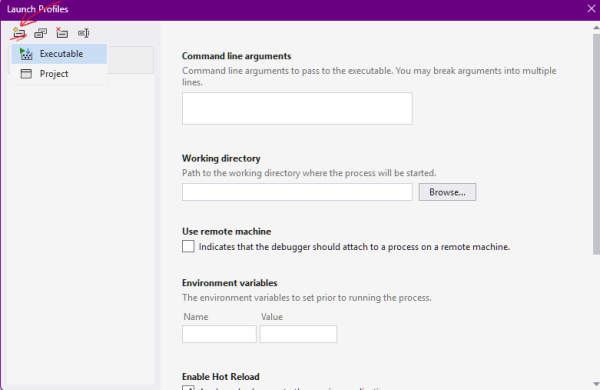The width and height of the screenshot is (600, 390).
Task: Click the Value column label
Action: click(x=272, y=317)
